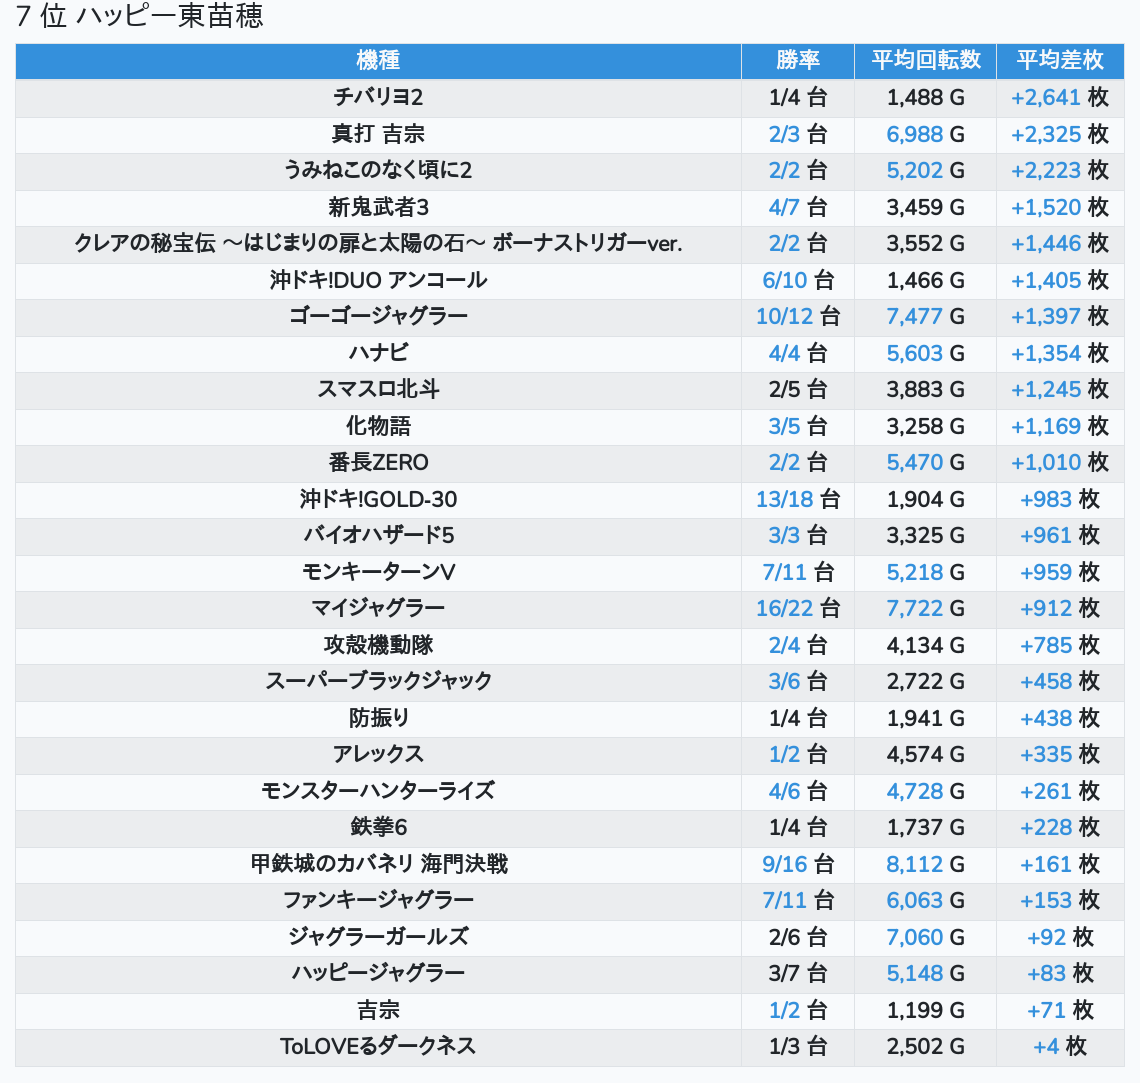Click the 機種 column header
This screenshot has width=1140, height=1083.
click(378, 61)
